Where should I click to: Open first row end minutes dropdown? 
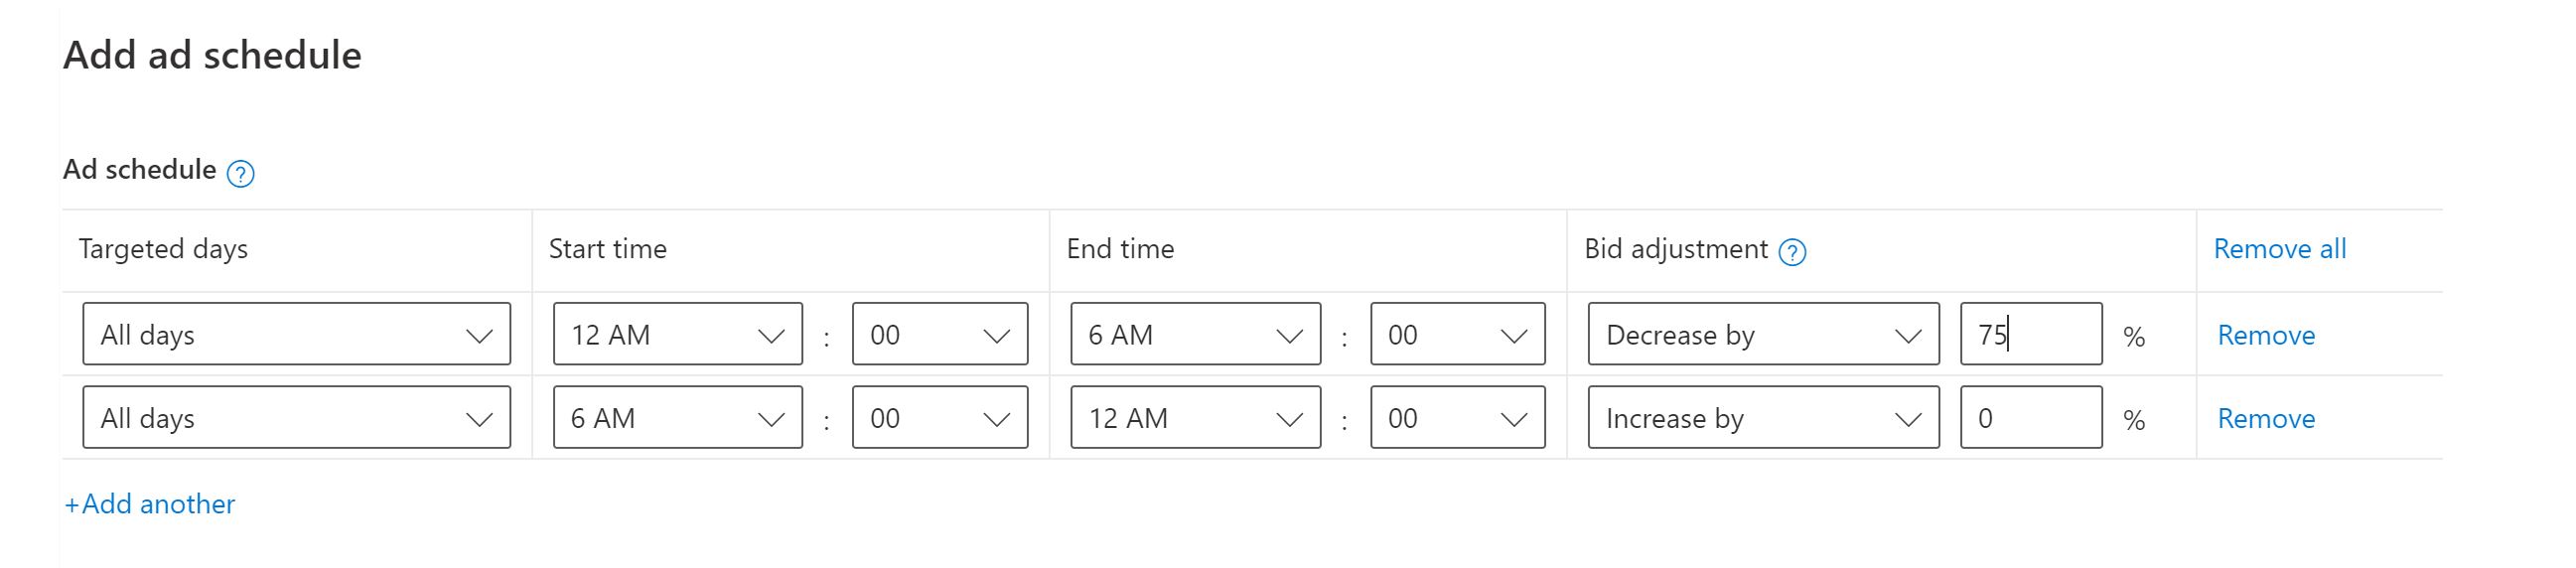click(x=1457, y=334)
